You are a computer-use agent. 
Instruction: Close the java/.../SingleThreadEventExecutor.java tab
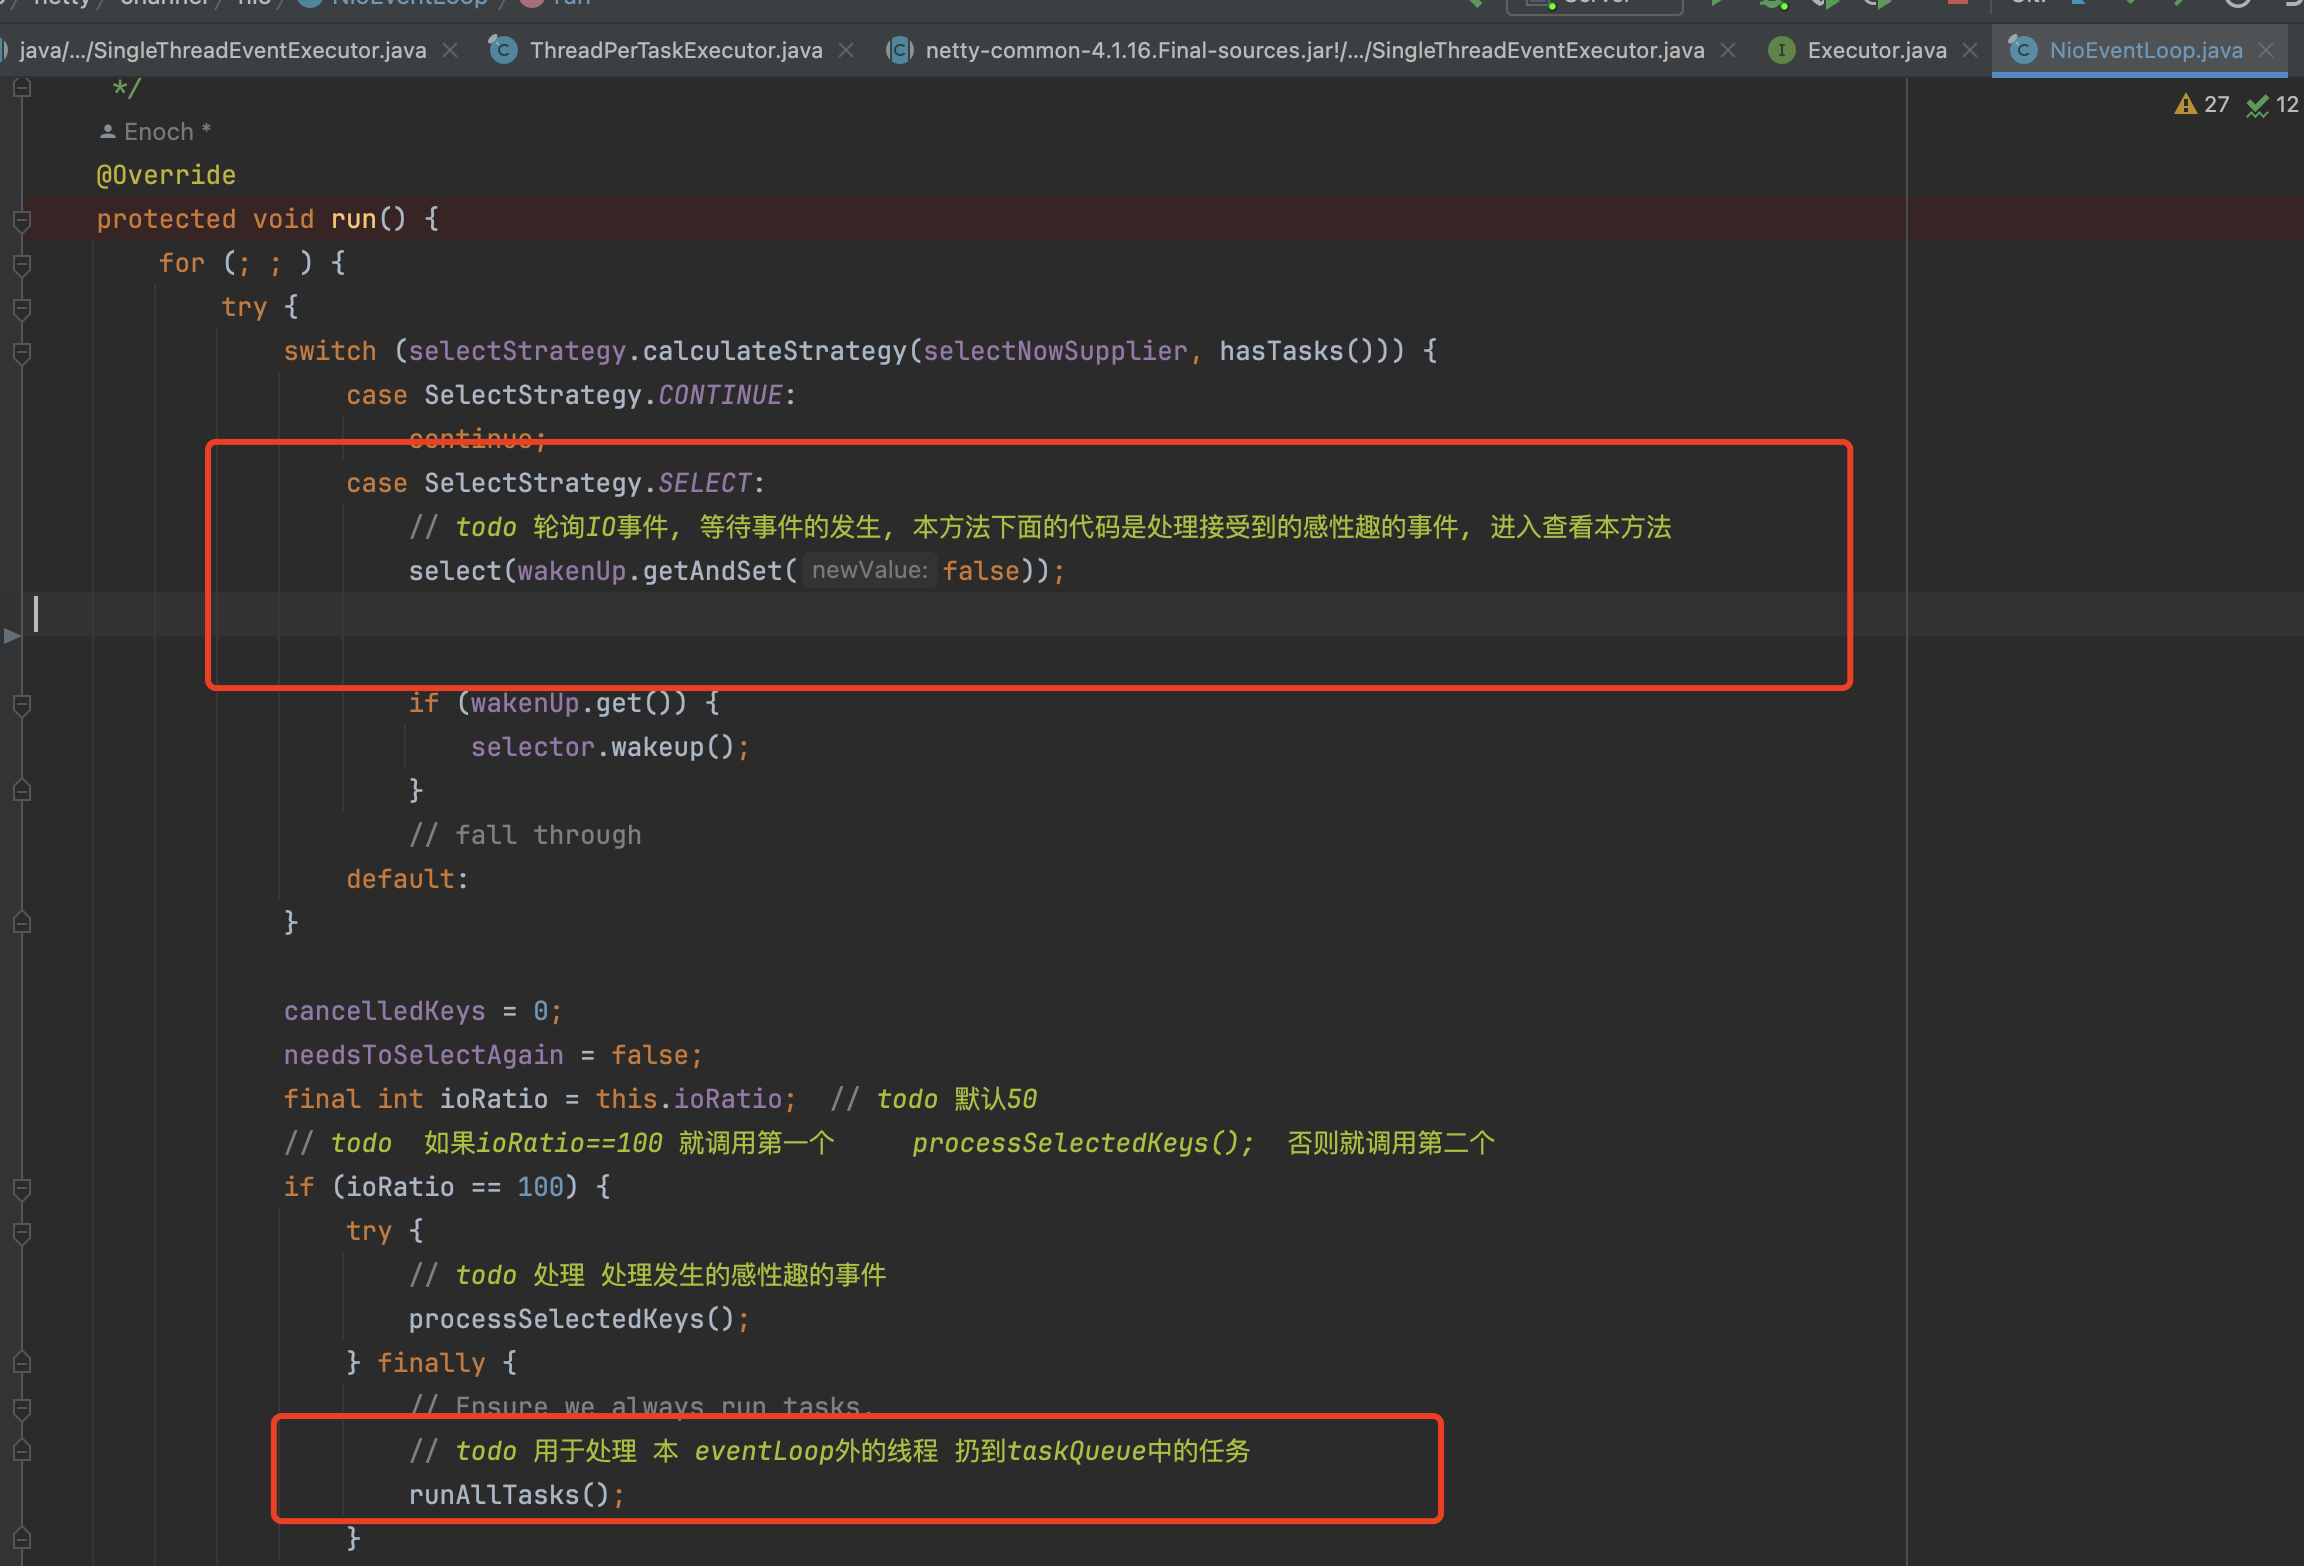click(450, 50)
